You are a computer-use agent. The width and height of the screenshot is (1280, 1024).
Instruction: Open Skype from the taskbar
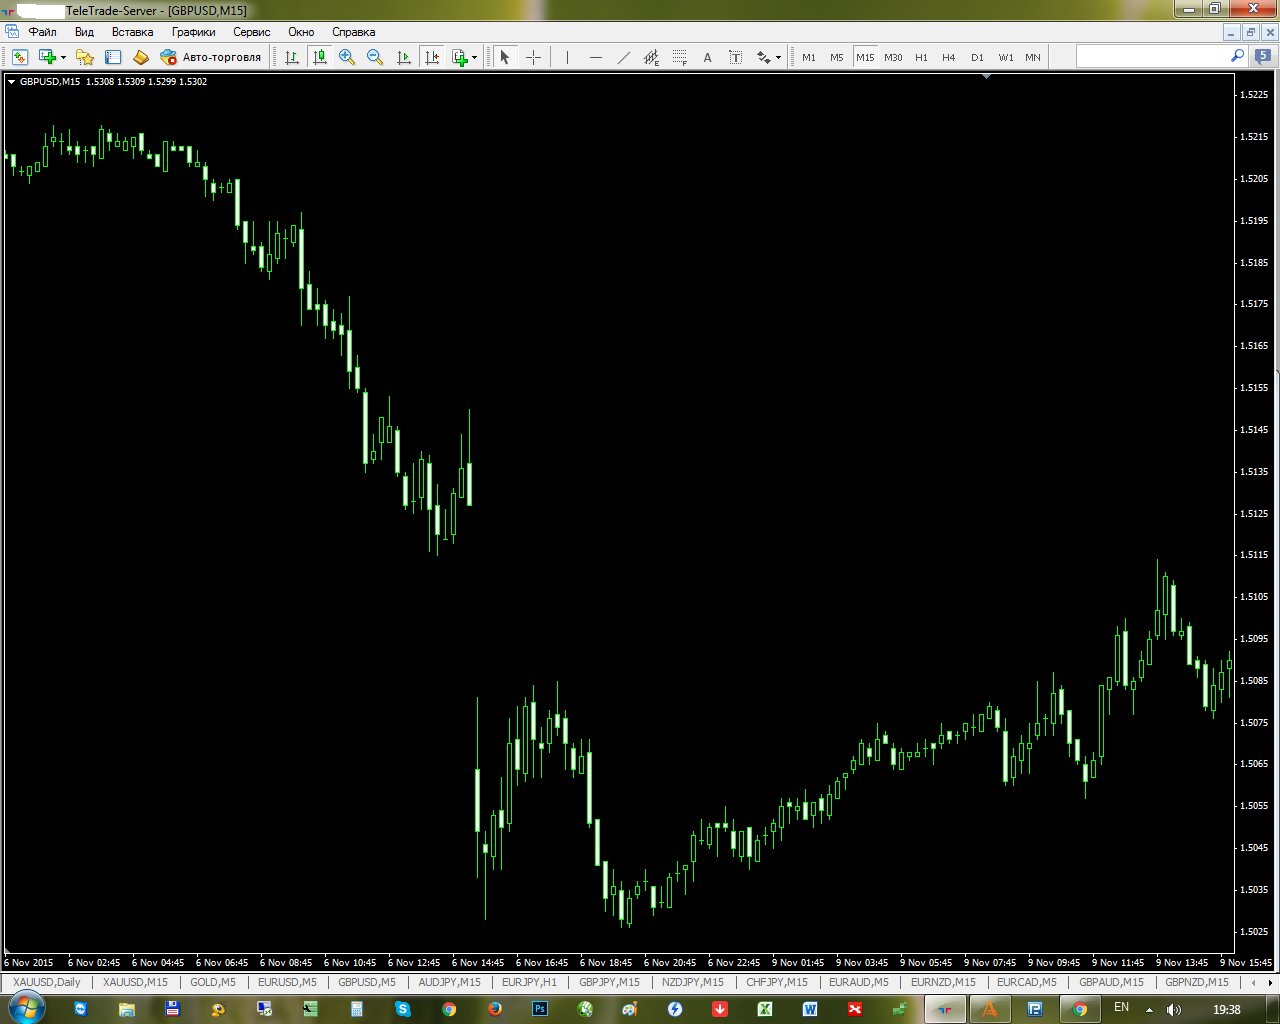pyautogui.click(x=402, y=1009)
